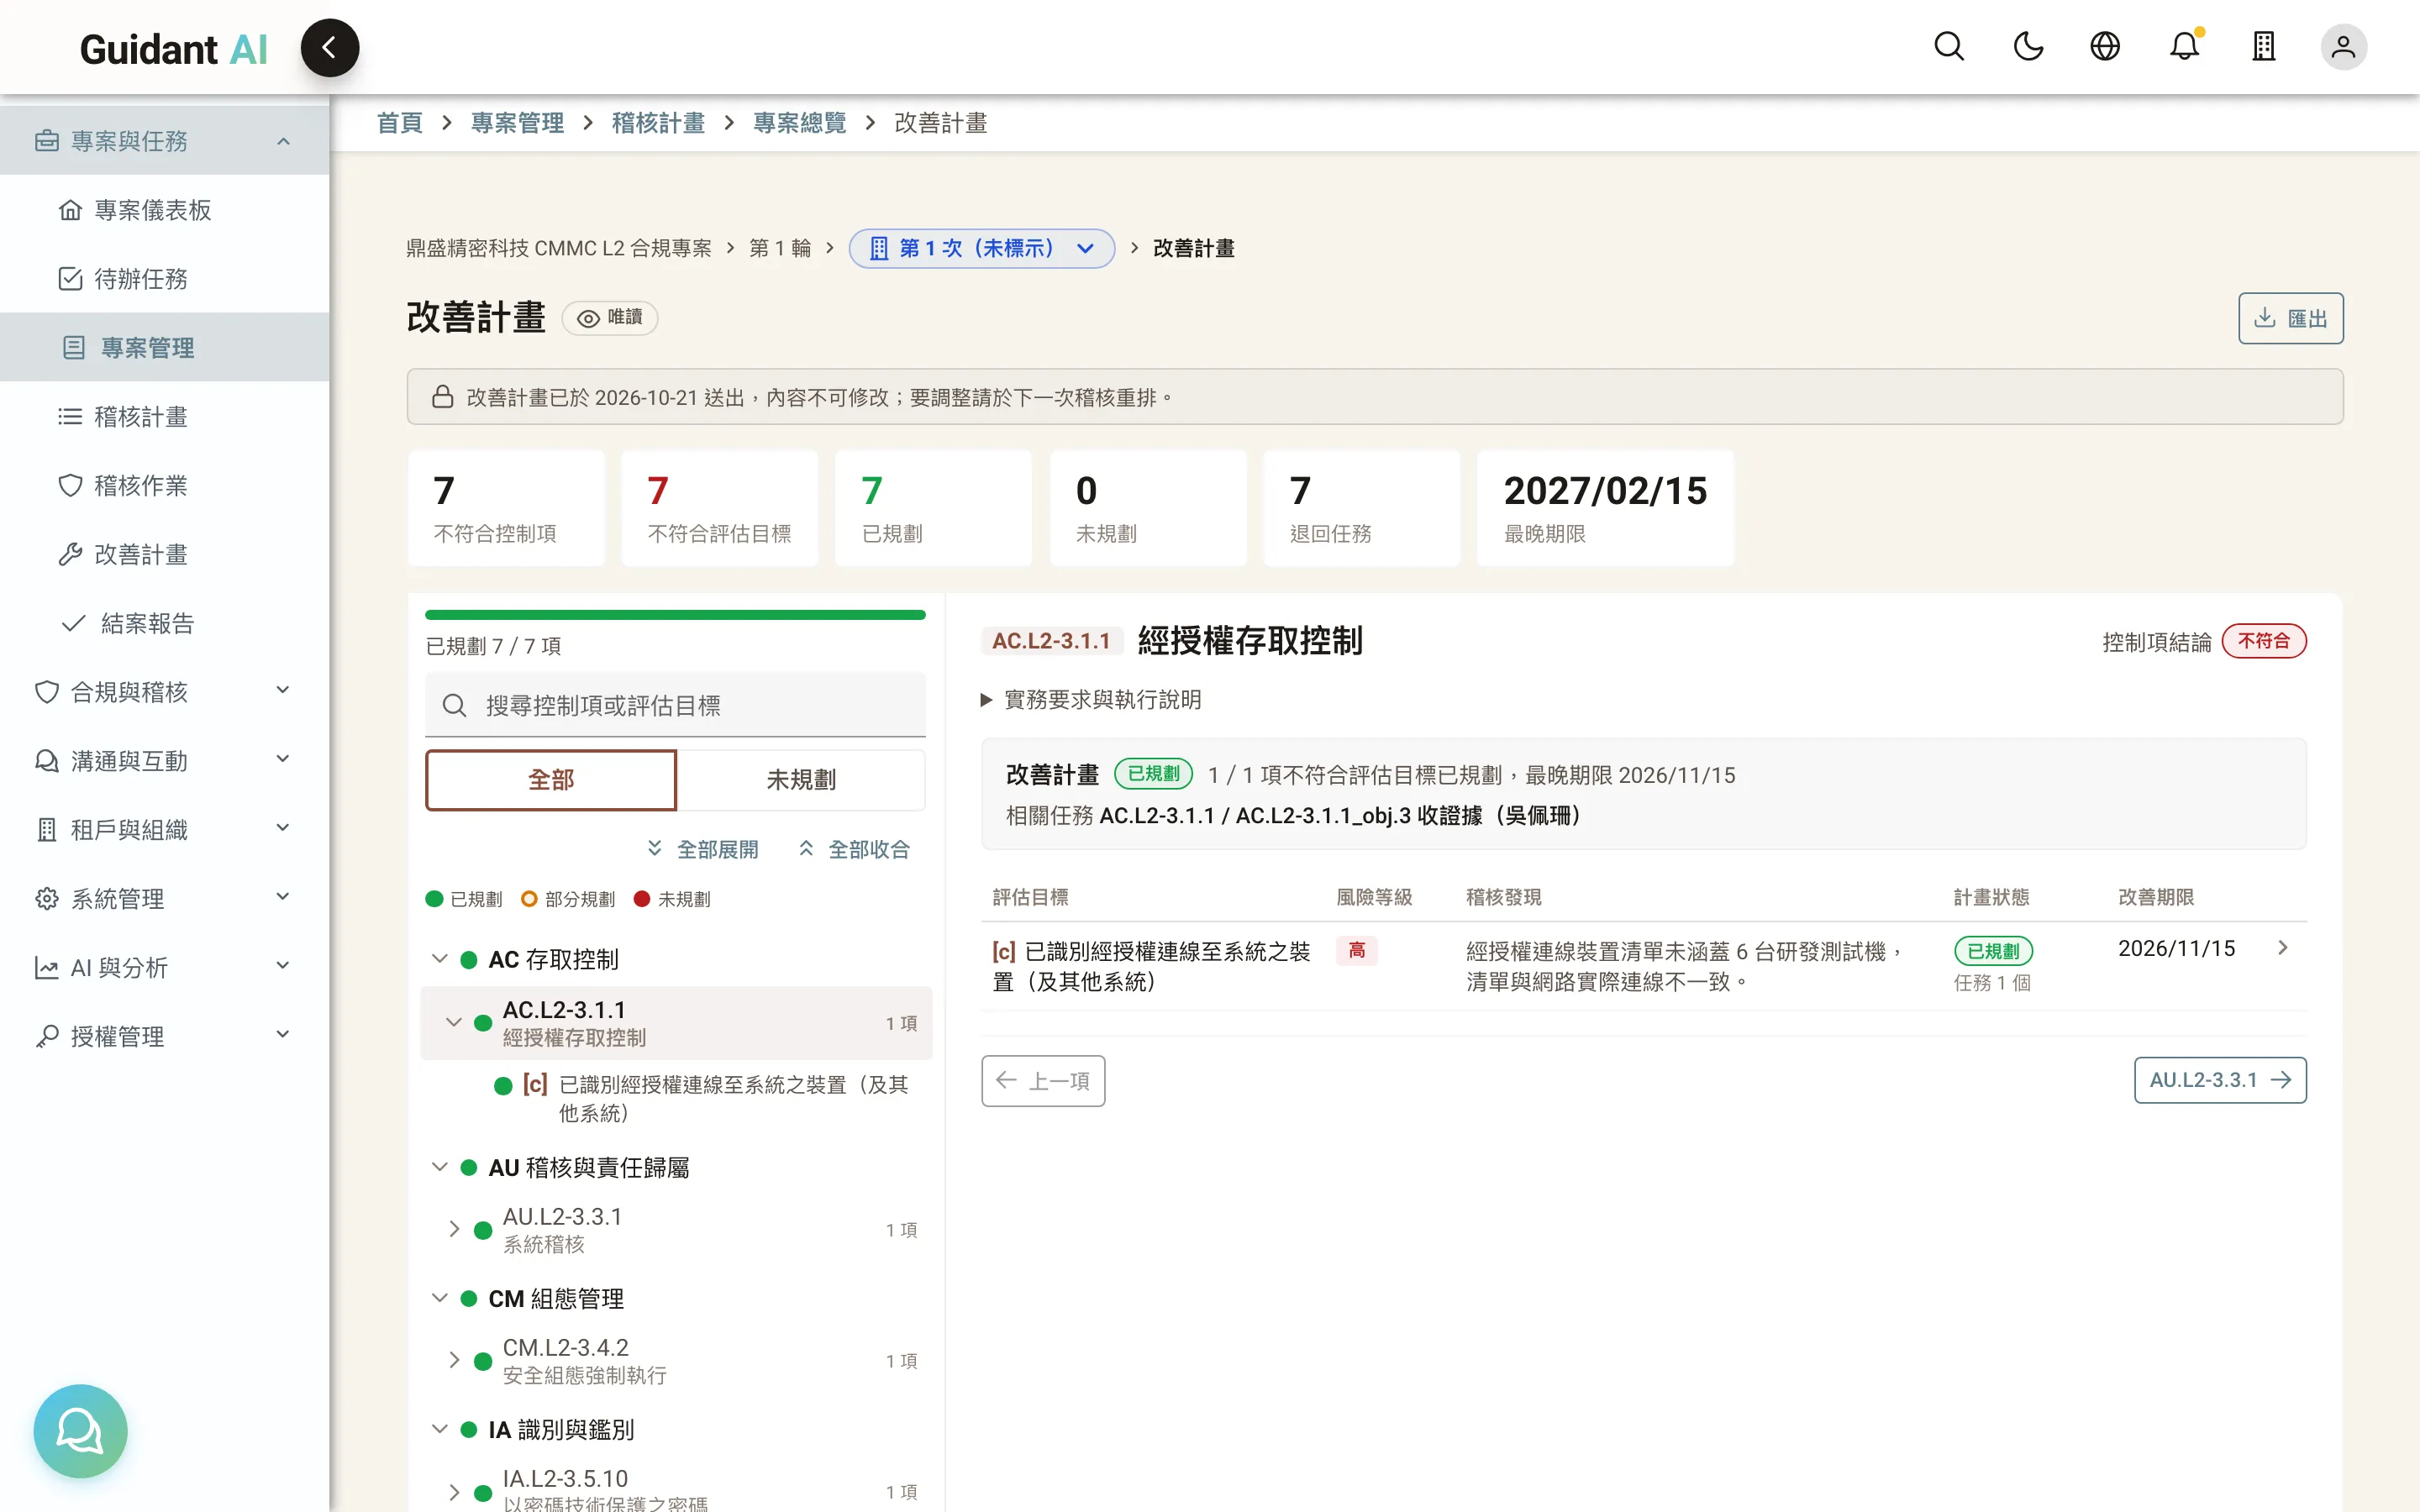Collapse the IA 識別與鑑別 group
The image size is (2420, 1512).
tap(439, 1429)
